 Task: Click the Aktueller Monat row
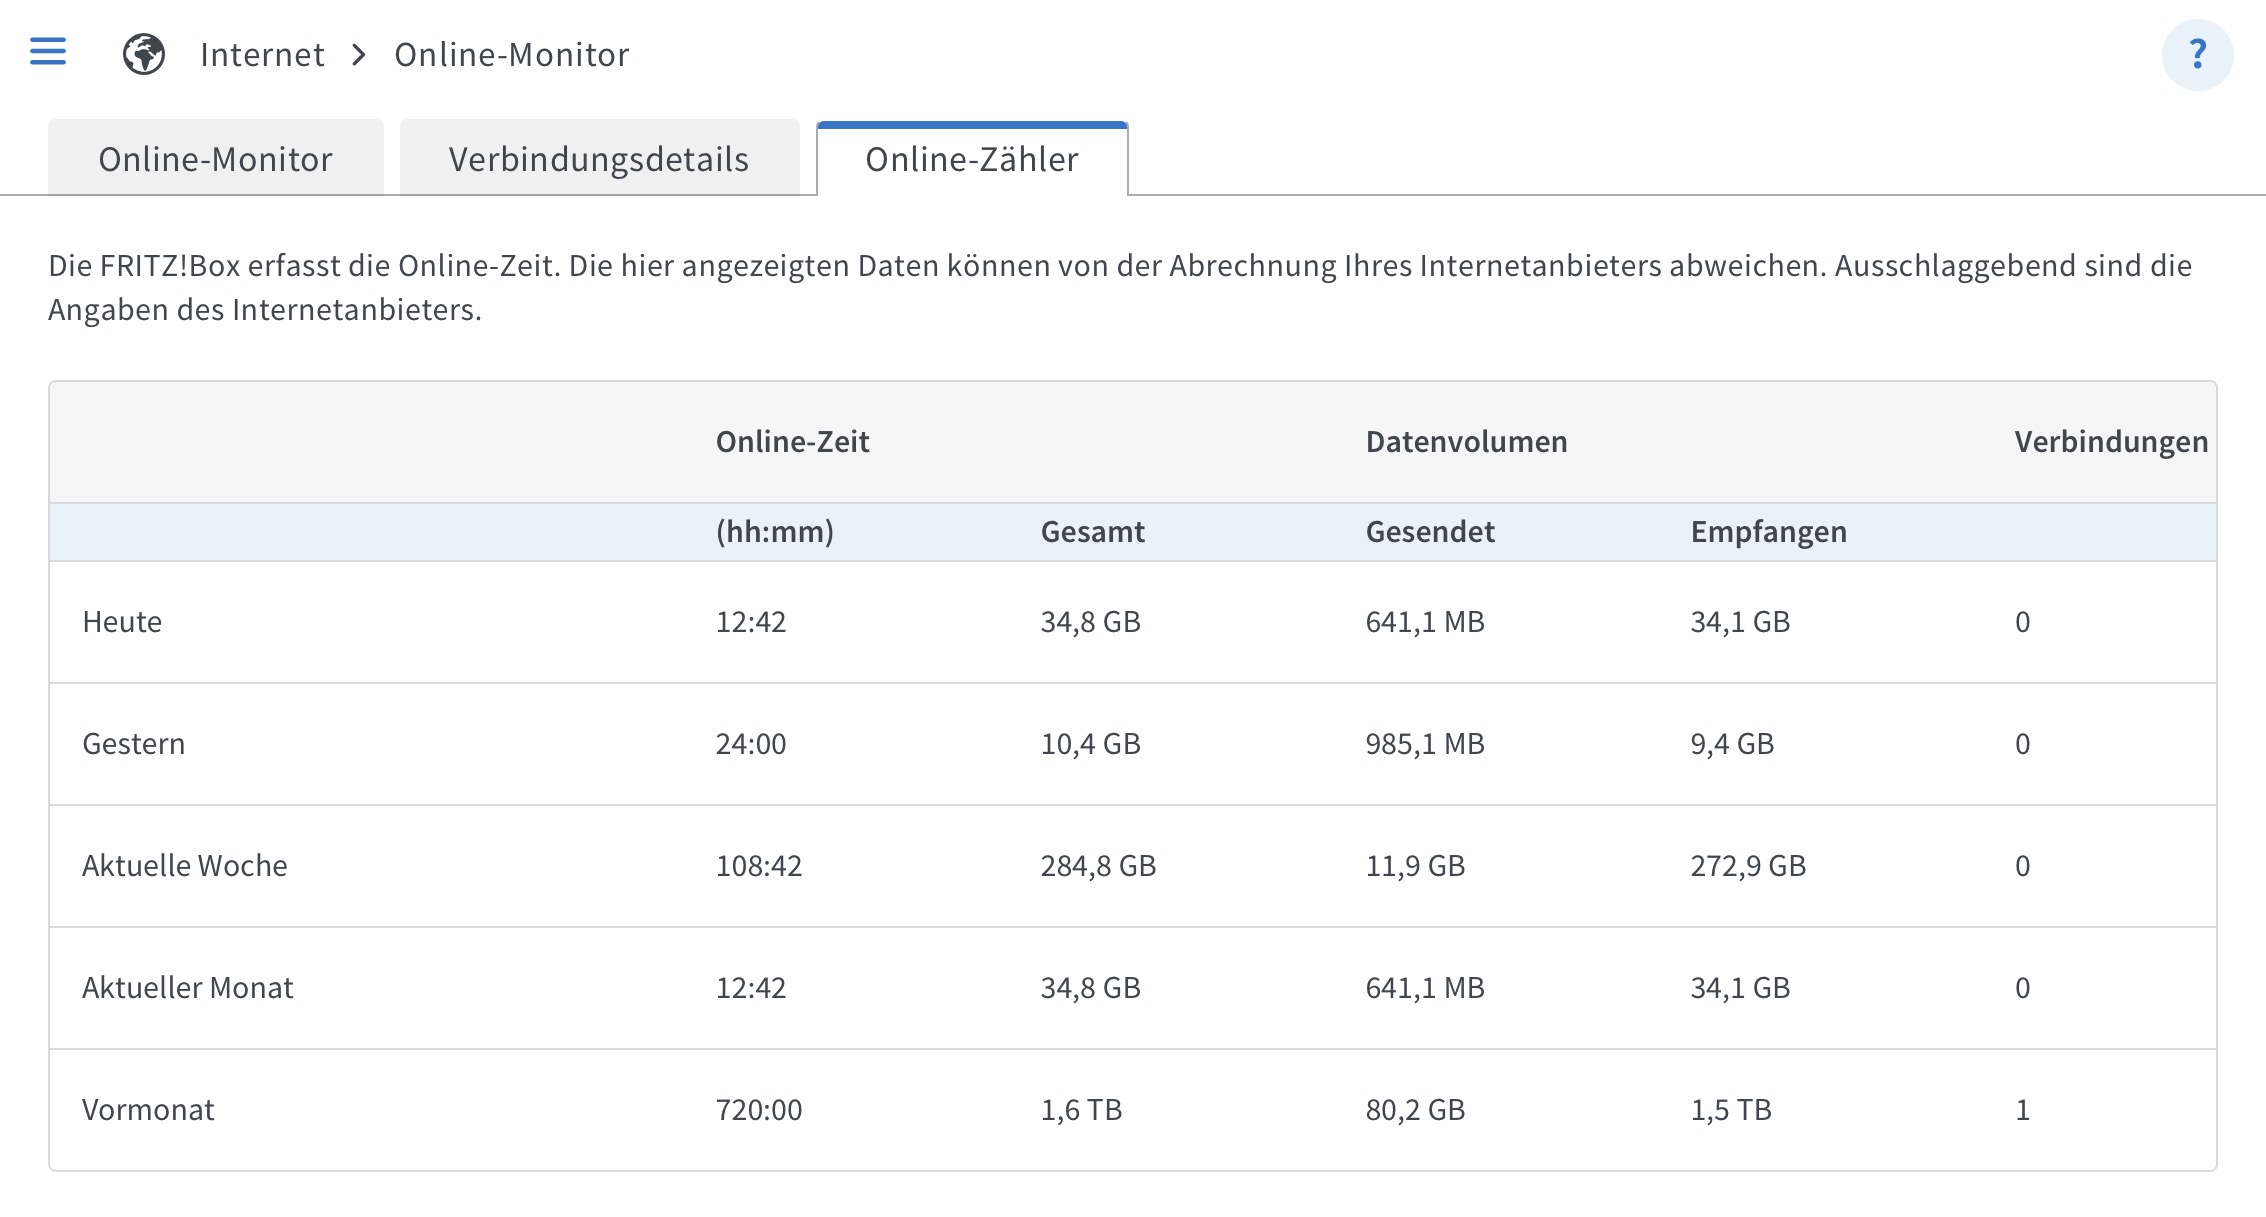click(1133, 988)
